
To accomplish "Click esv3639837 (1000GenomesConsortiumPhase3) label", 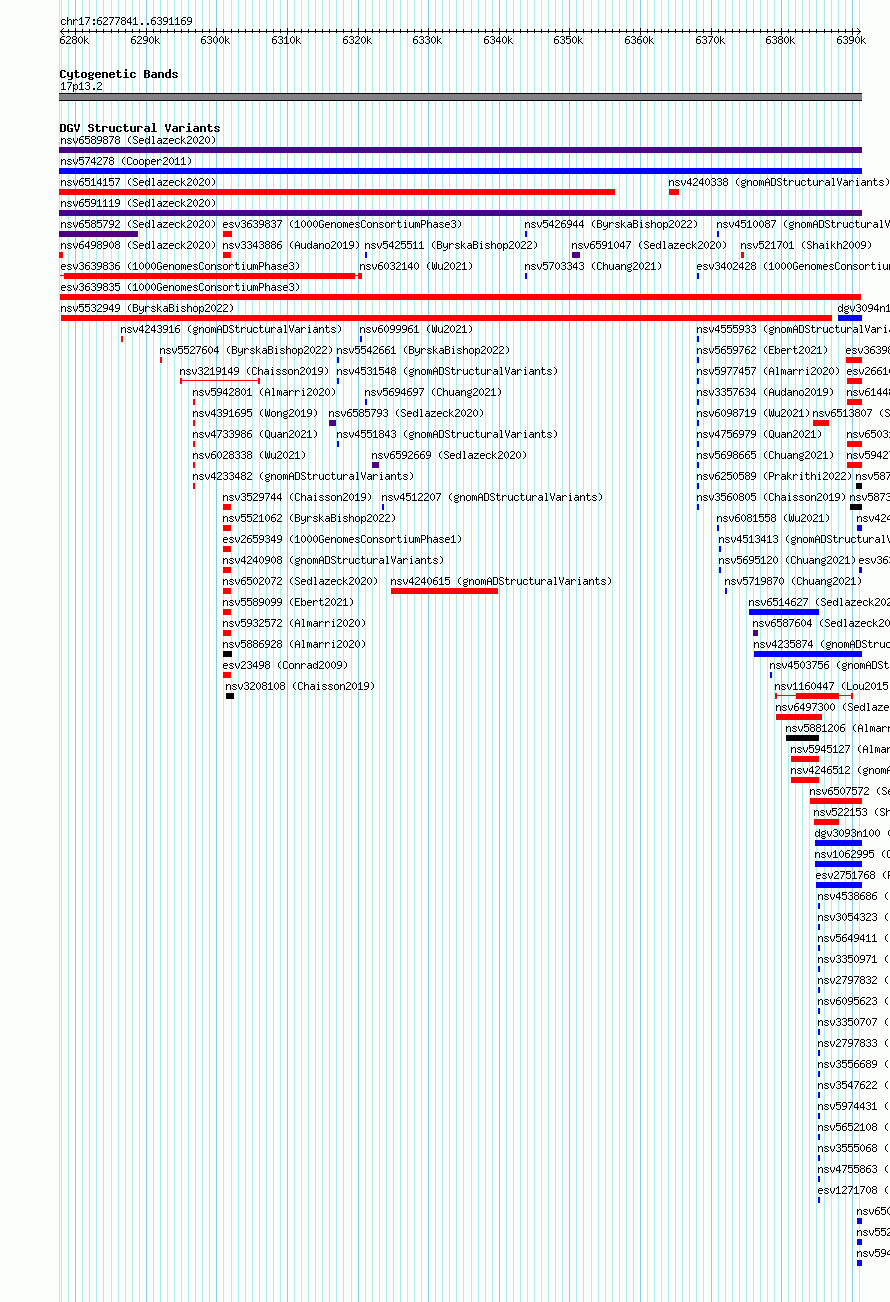I will click(342, 224).
